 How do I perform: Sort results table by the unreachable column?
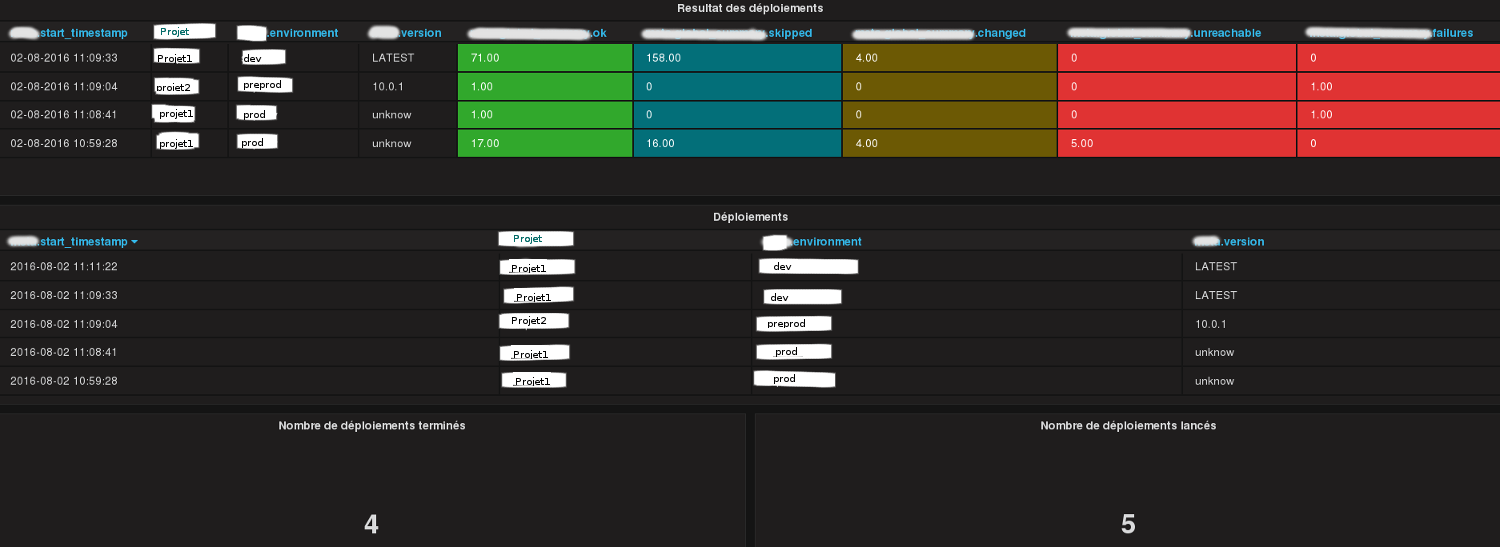point(1165,33)
